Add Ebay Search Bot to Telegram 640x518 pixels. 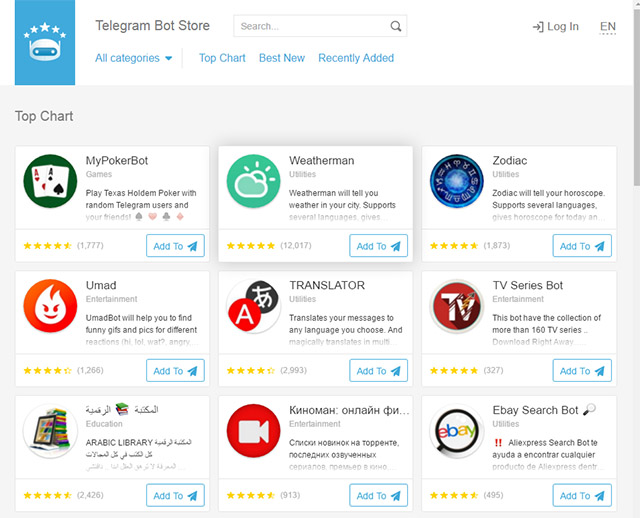click(582, 496)
